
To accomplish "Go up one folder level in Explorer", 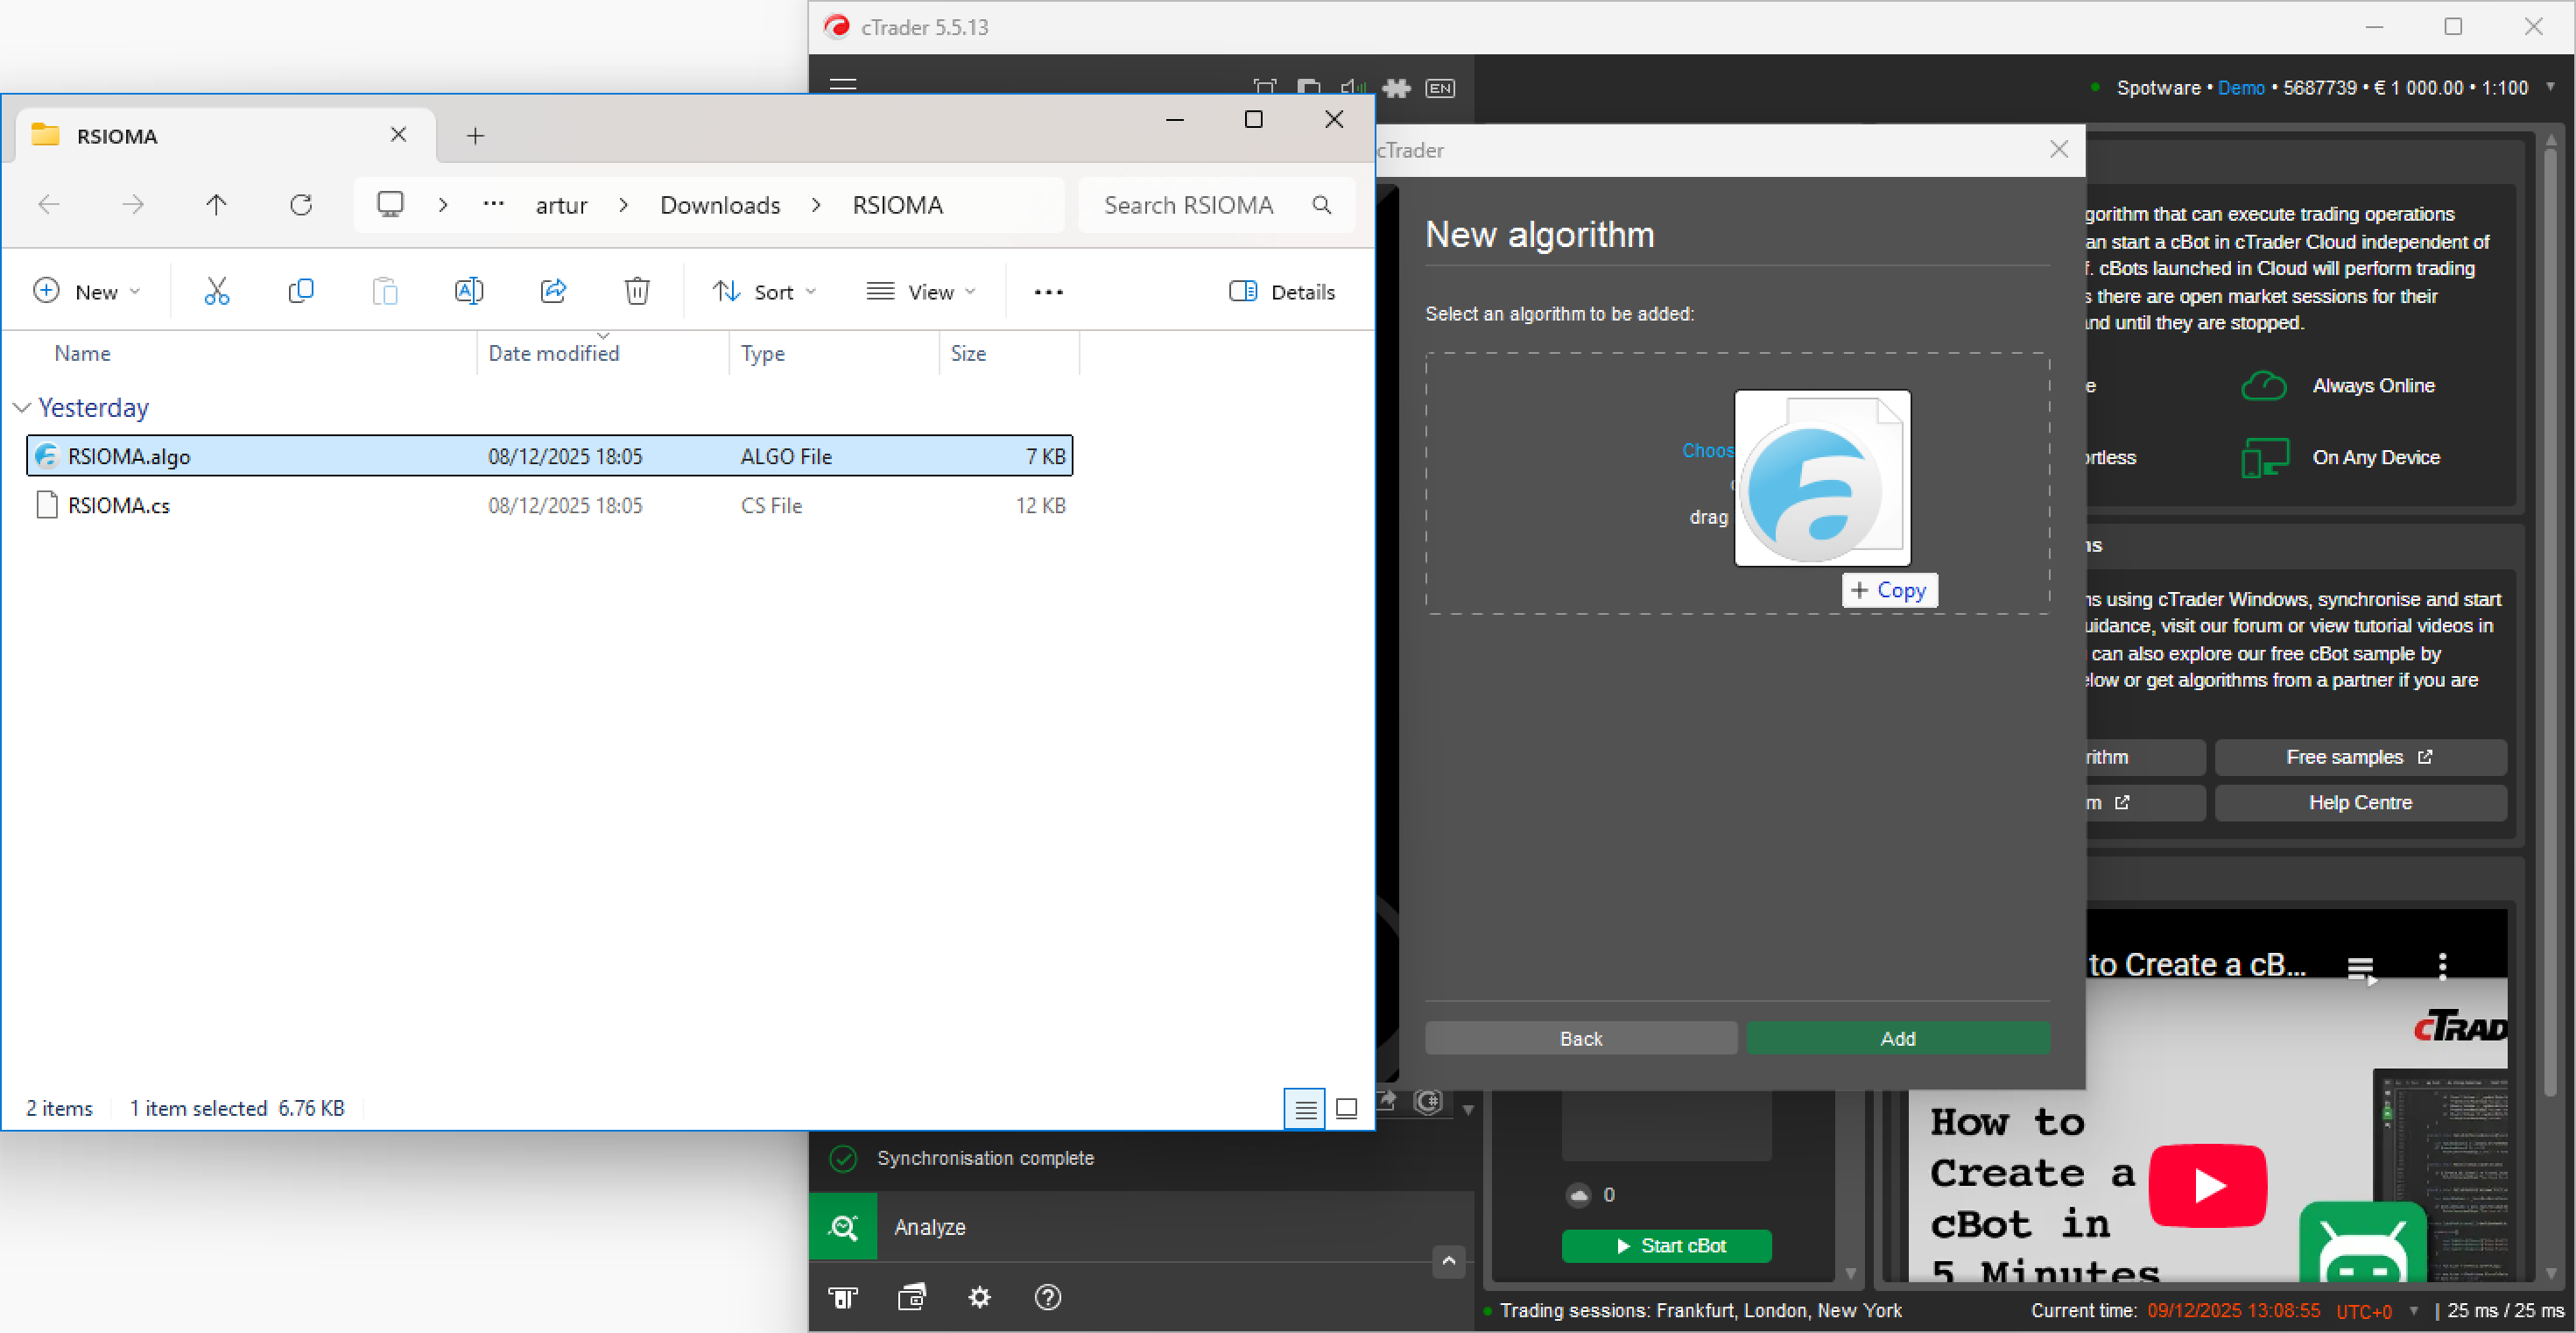I will [x=216, y=205].
